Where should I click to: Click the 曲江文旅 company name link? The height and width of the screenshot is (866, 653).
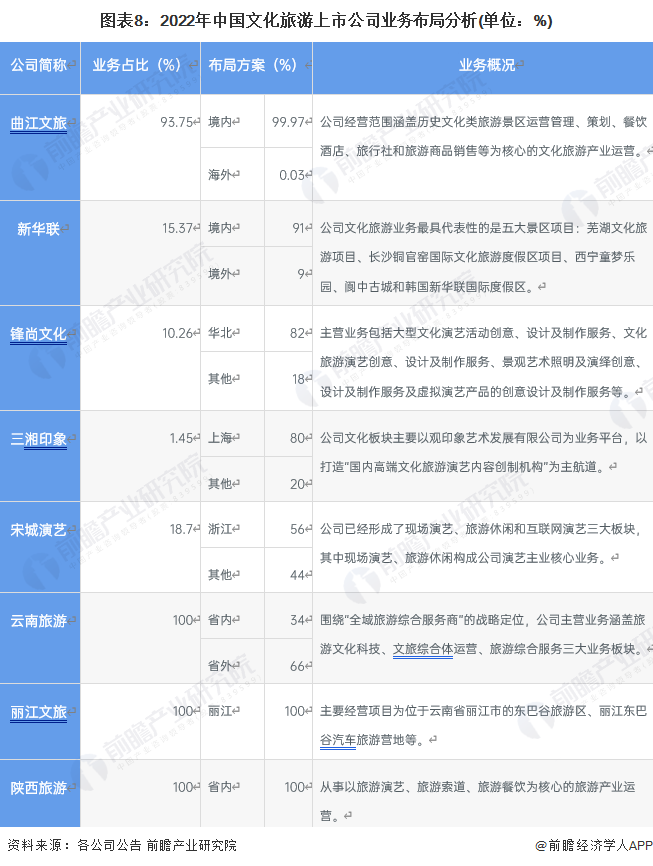pyautogui.click(x=39, y=123)
